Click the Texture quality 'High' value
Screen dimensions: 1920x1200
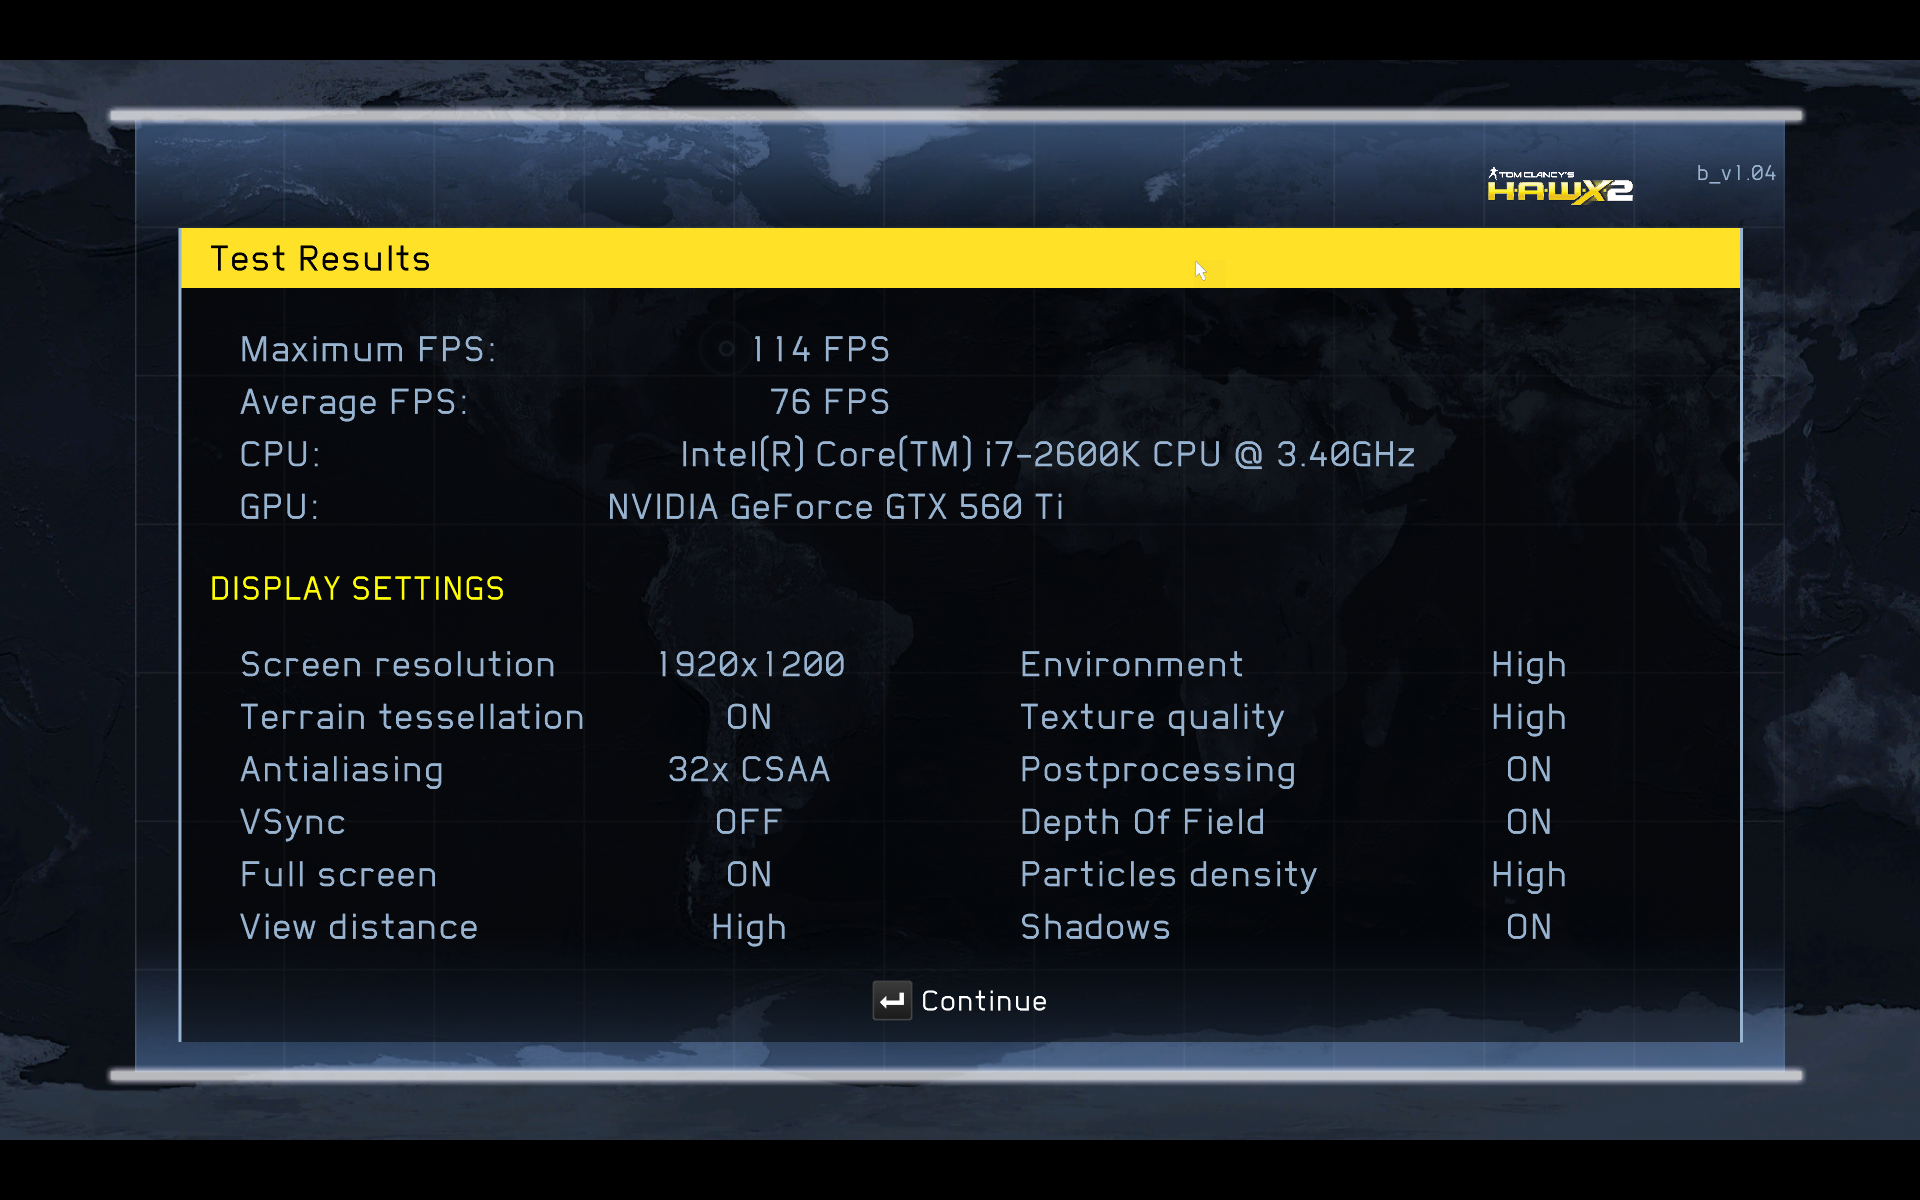[1529, 719]
